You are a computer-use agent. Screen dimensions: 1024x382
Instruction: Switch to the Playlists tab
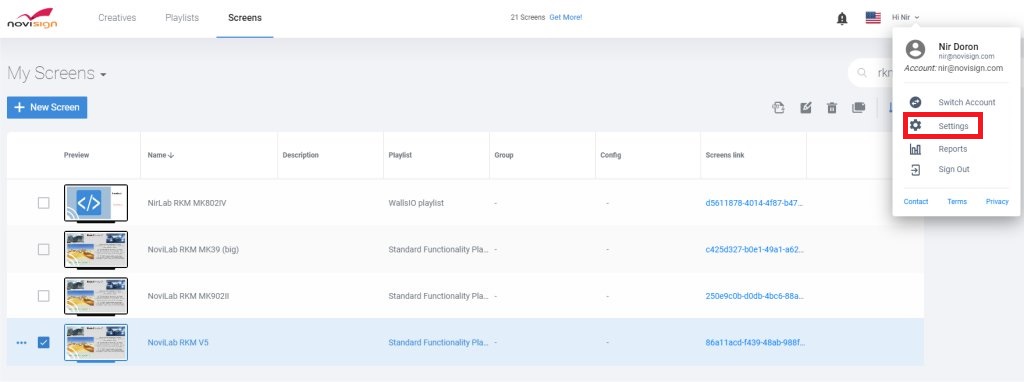pos(182,18)
